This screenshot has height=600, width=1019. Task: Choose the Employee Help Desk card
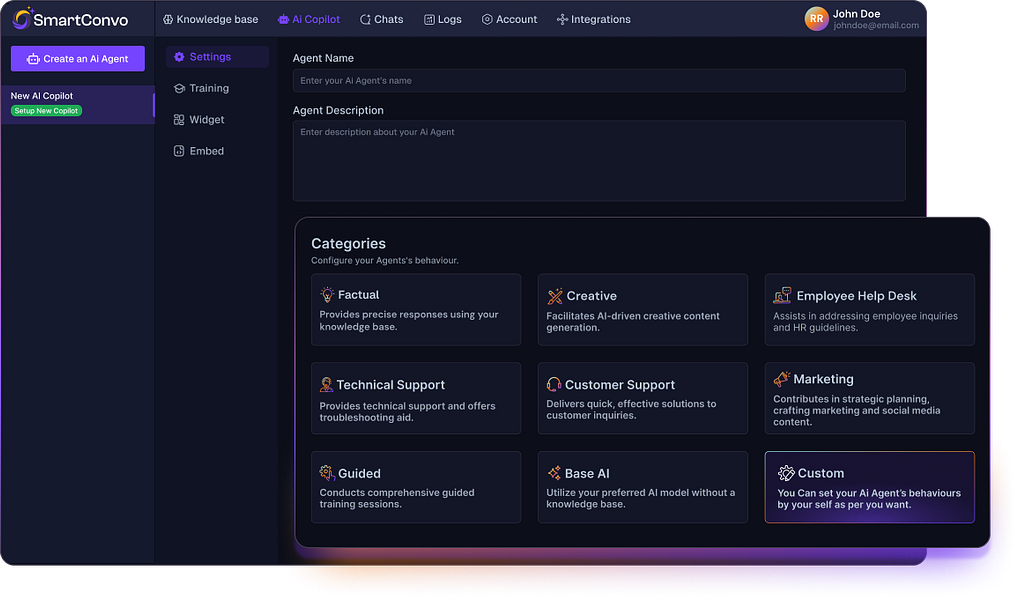click(x=870, y=309)
